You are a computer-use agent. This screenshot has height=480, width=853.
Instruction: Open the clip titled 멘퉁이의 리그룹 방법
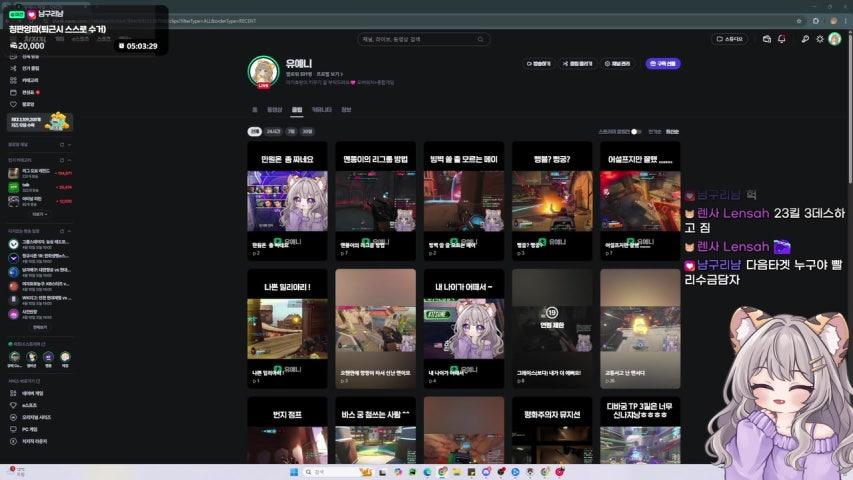(375, 201)
